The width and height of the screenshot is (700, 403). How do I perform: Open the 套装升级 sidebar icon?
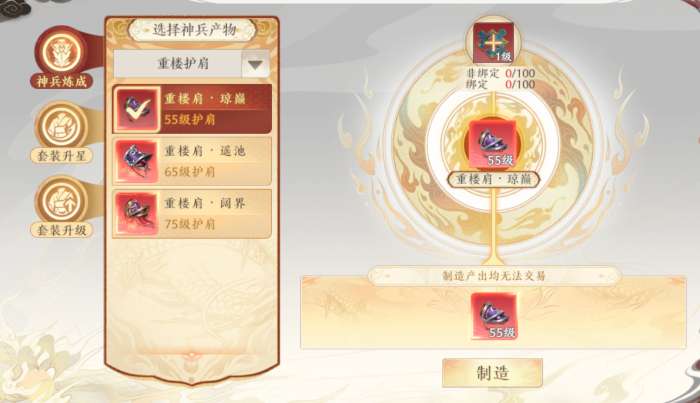click(x=62, y=201)
